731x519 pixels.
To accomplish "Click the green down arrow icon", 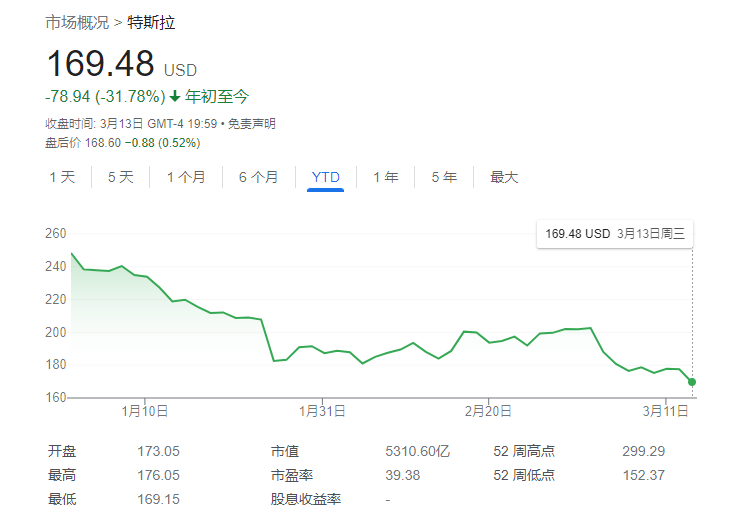I will [174, 97].
